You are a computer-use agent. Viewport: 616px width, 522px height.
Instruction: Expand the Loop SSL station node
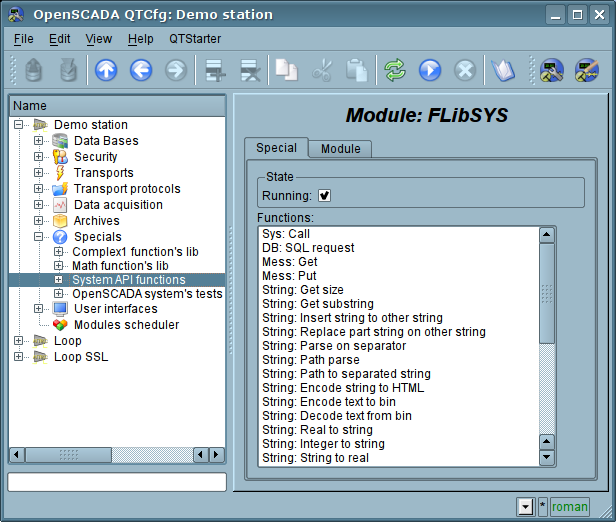click(x=18, y=356)
